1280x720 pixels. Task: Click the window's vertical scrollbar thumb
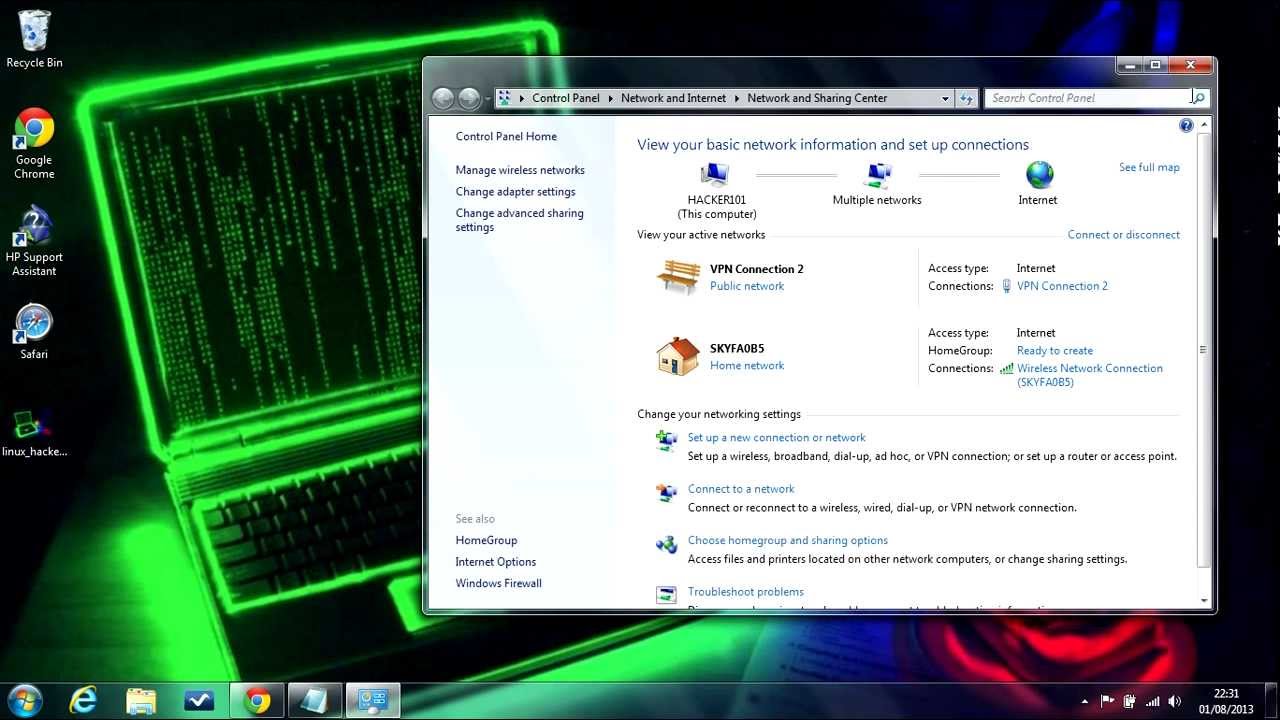coord(1203,350)
